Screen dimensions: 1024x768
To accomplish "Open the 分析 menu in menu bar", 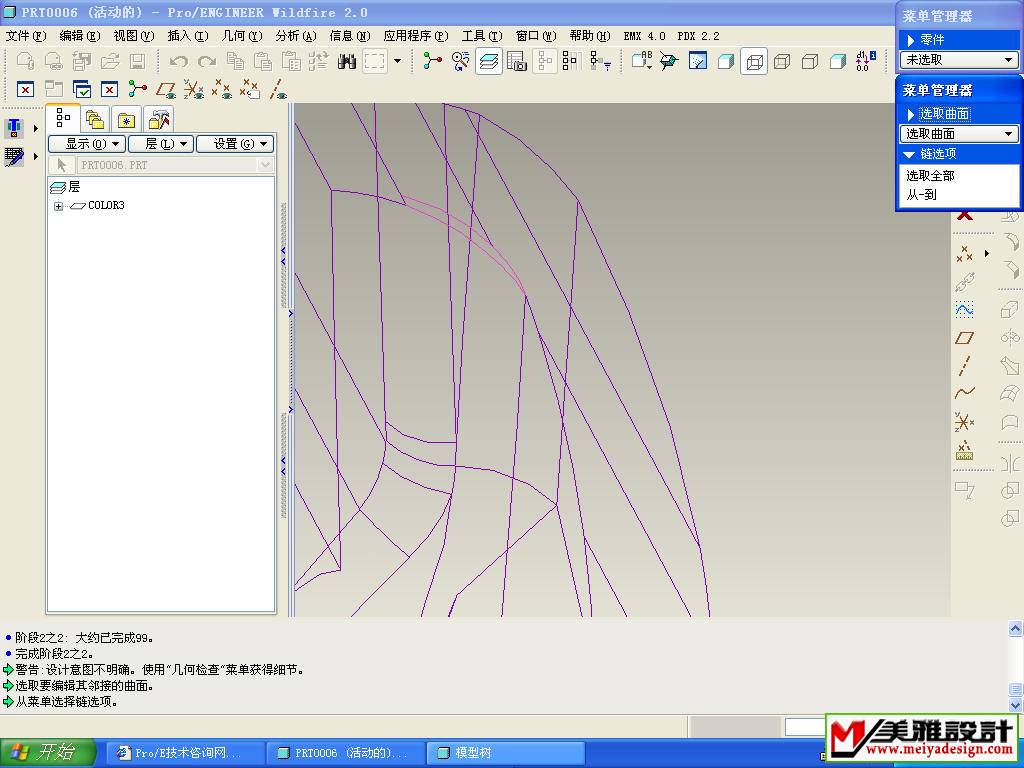I will (295, 36).
